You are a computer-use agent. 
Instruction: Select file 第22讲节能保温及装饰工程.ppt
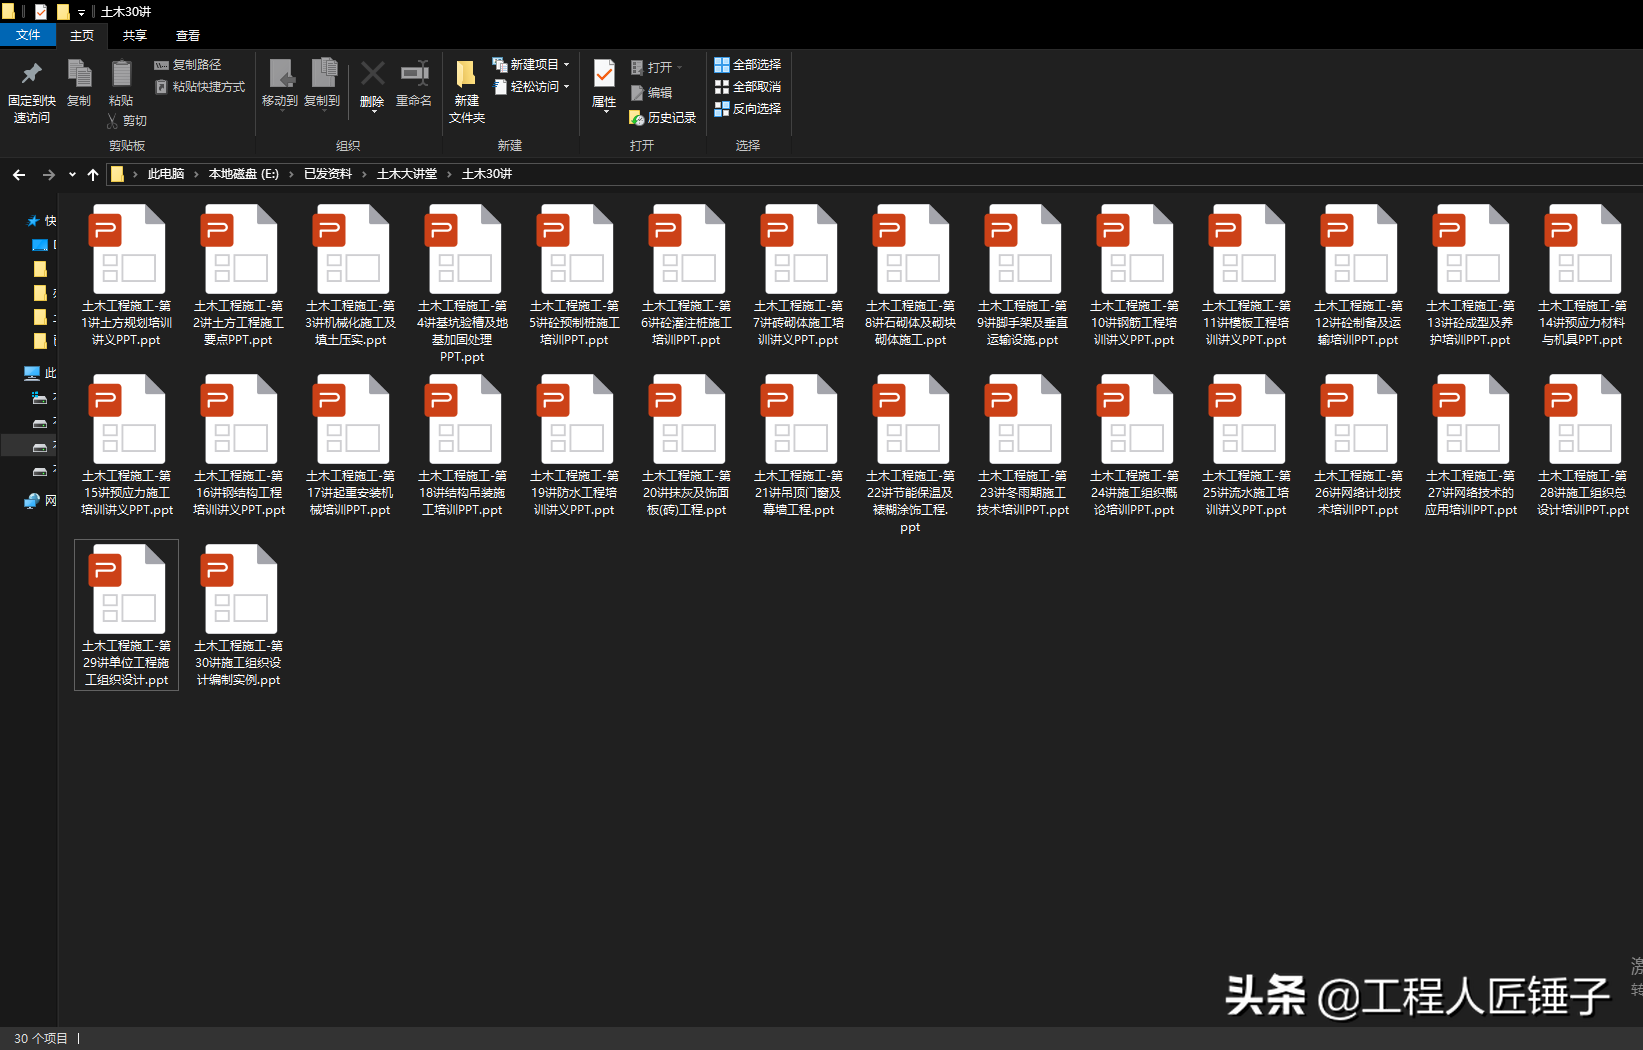[x=911, y=454]
